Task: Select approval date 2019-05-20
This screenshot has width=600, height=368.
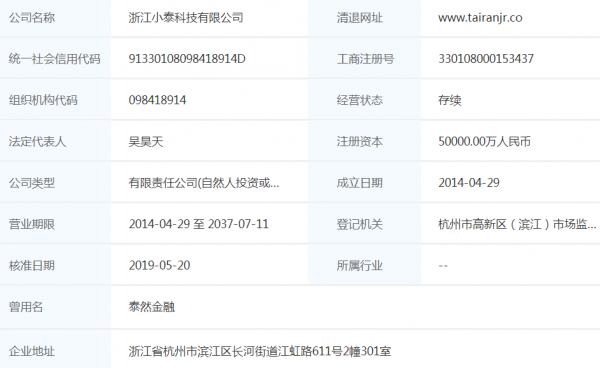Action: (160, 265)
